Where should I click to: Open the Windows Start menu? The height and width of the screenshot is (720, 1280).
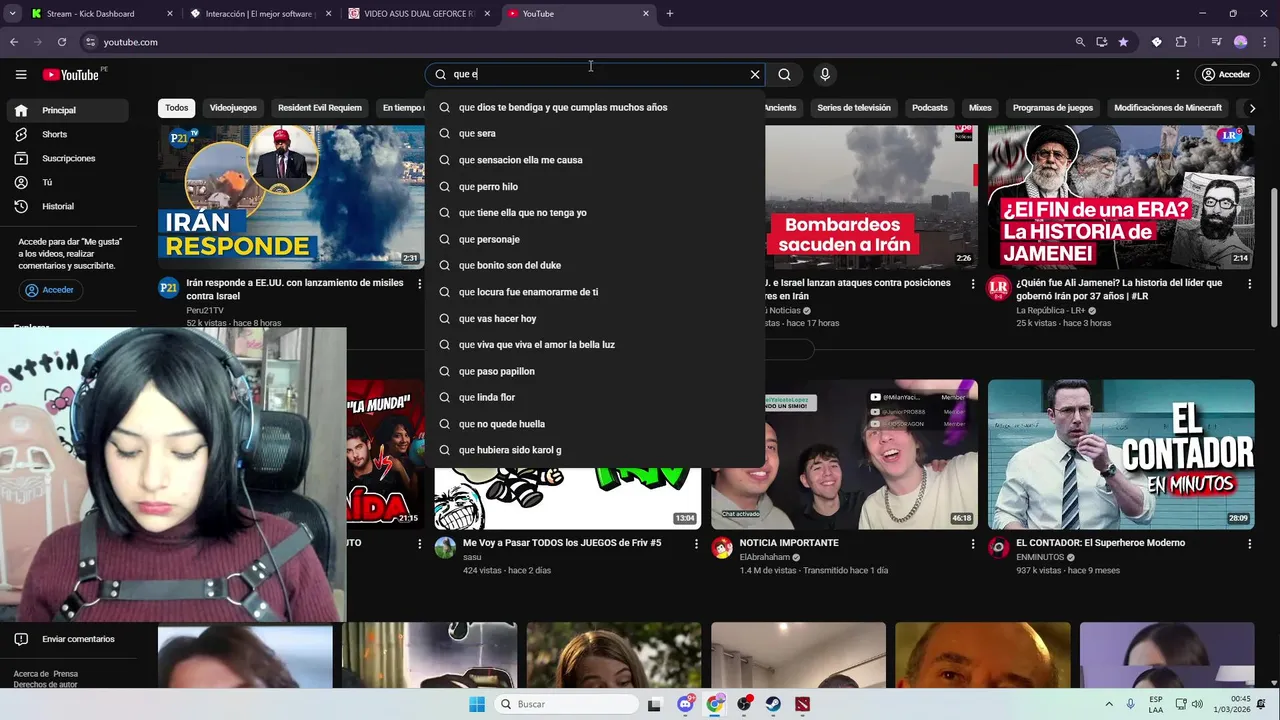pos(477,704)
